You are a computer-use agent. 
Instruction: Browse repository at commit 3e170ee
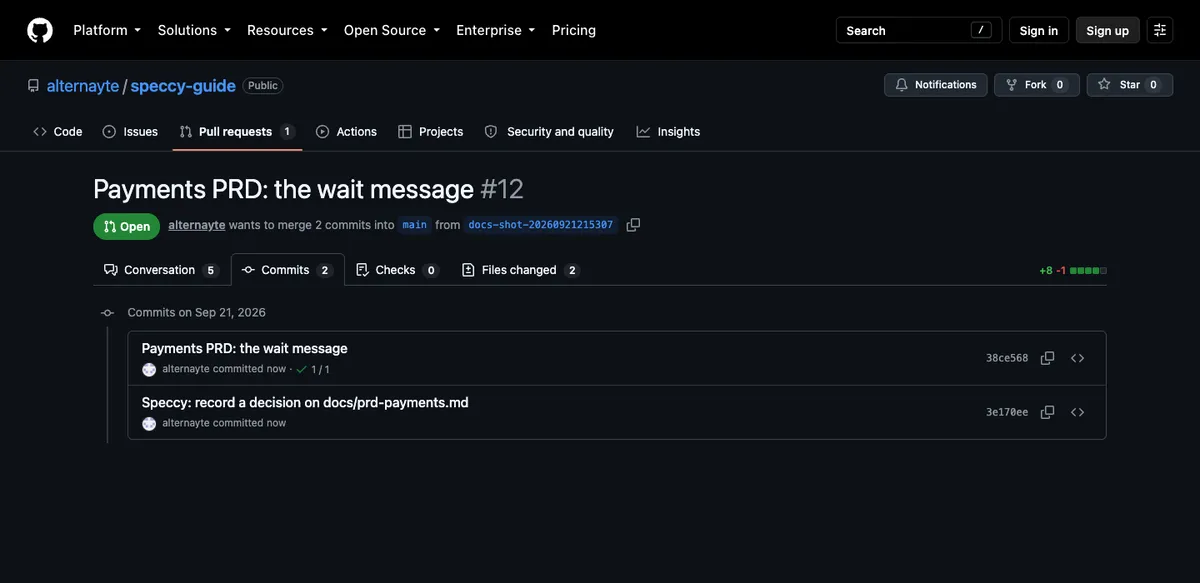[x=1077, y=412]
